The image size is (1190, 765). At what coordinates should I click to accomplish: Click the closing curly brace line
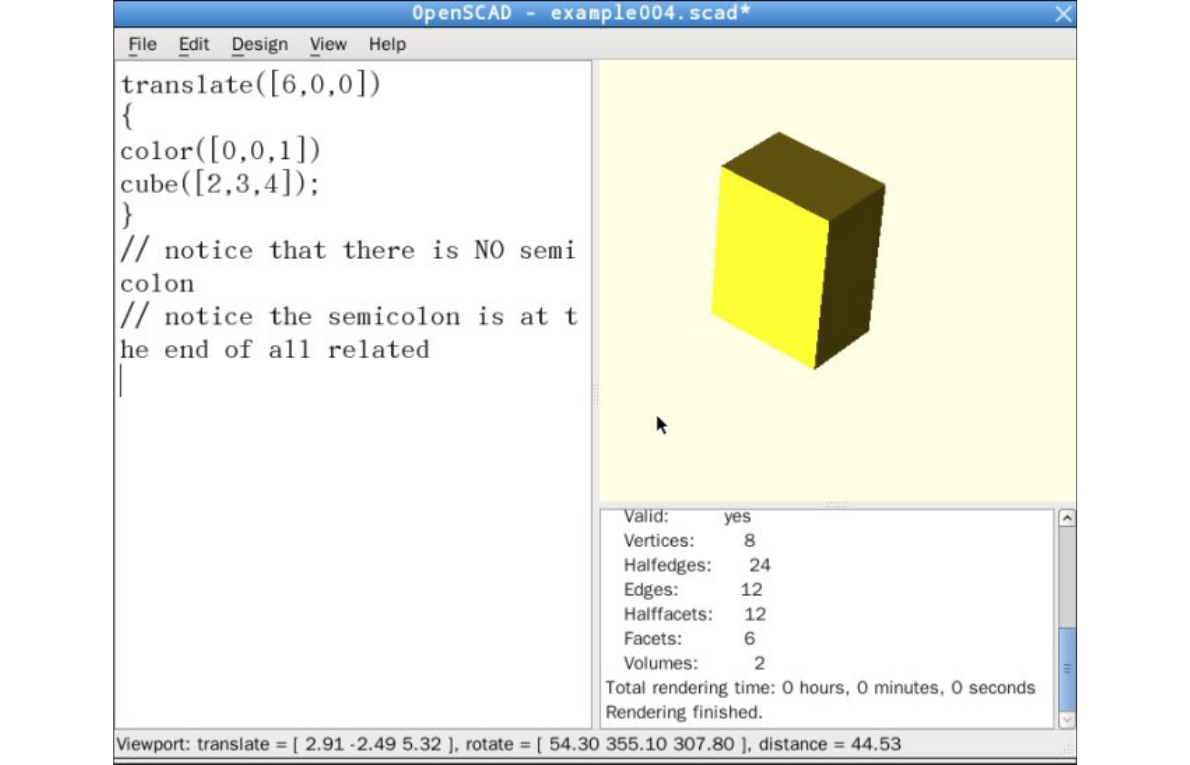(x=127, y=216)
